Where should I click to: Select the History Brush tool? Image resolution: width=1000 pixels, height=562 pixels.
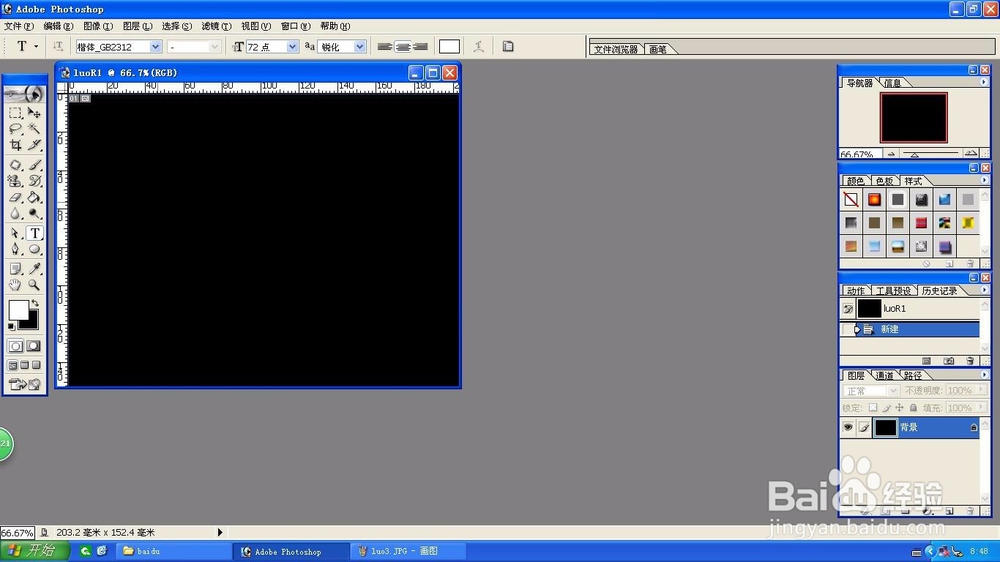pos(34,181)
